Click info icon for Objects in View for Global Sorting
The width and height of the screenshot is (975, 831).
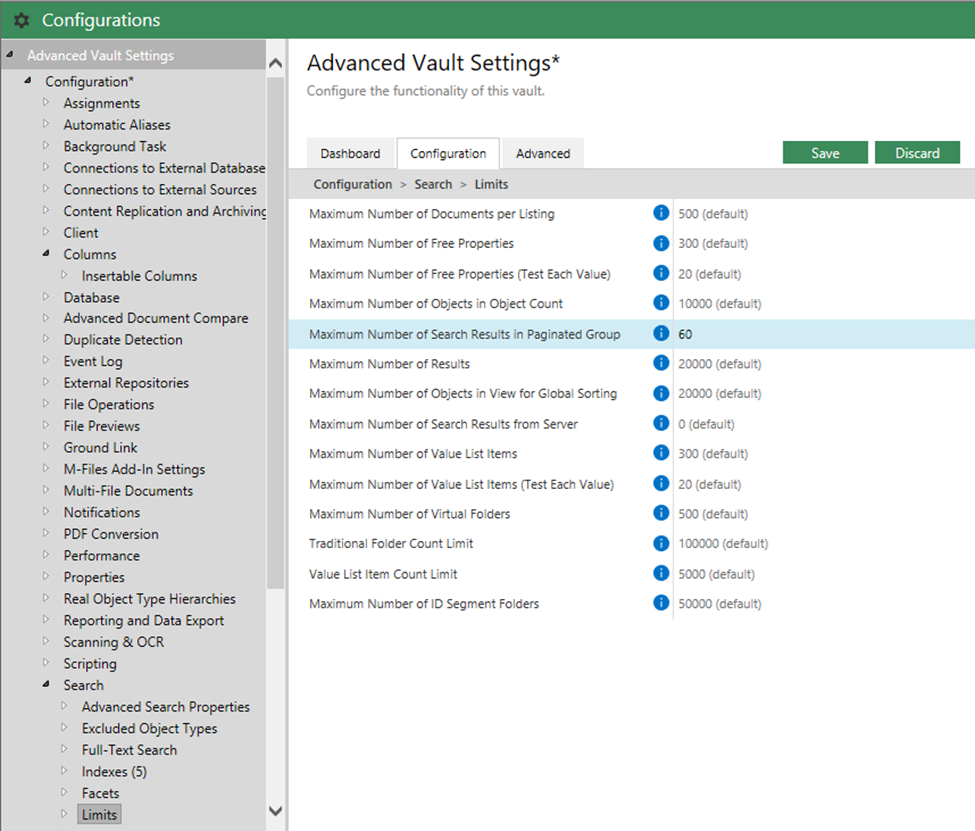pyautogui.click(x=661, y=393)
